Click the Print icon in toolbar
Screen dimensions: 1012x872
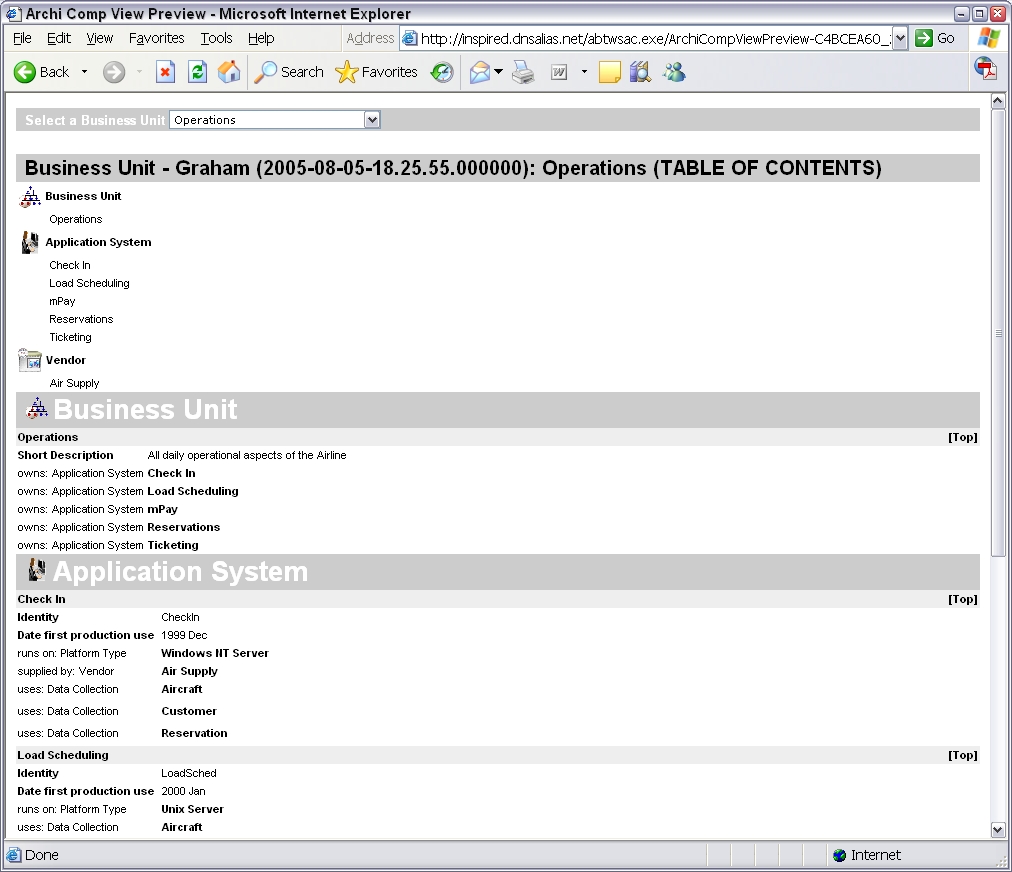[x=523, y=72]
